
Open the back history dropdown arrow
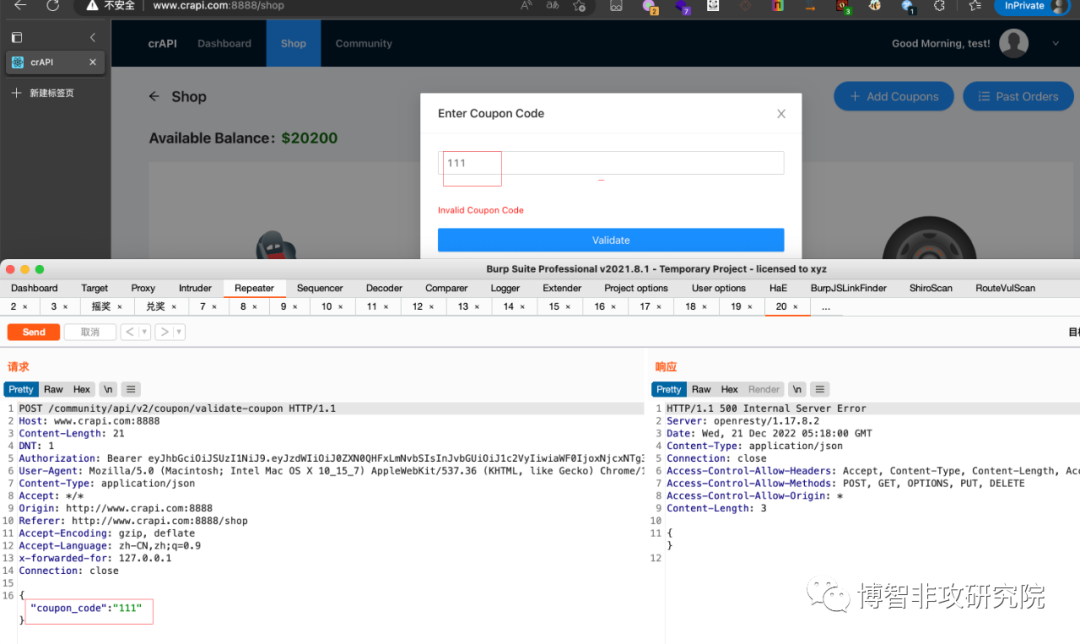coord(144,332)
